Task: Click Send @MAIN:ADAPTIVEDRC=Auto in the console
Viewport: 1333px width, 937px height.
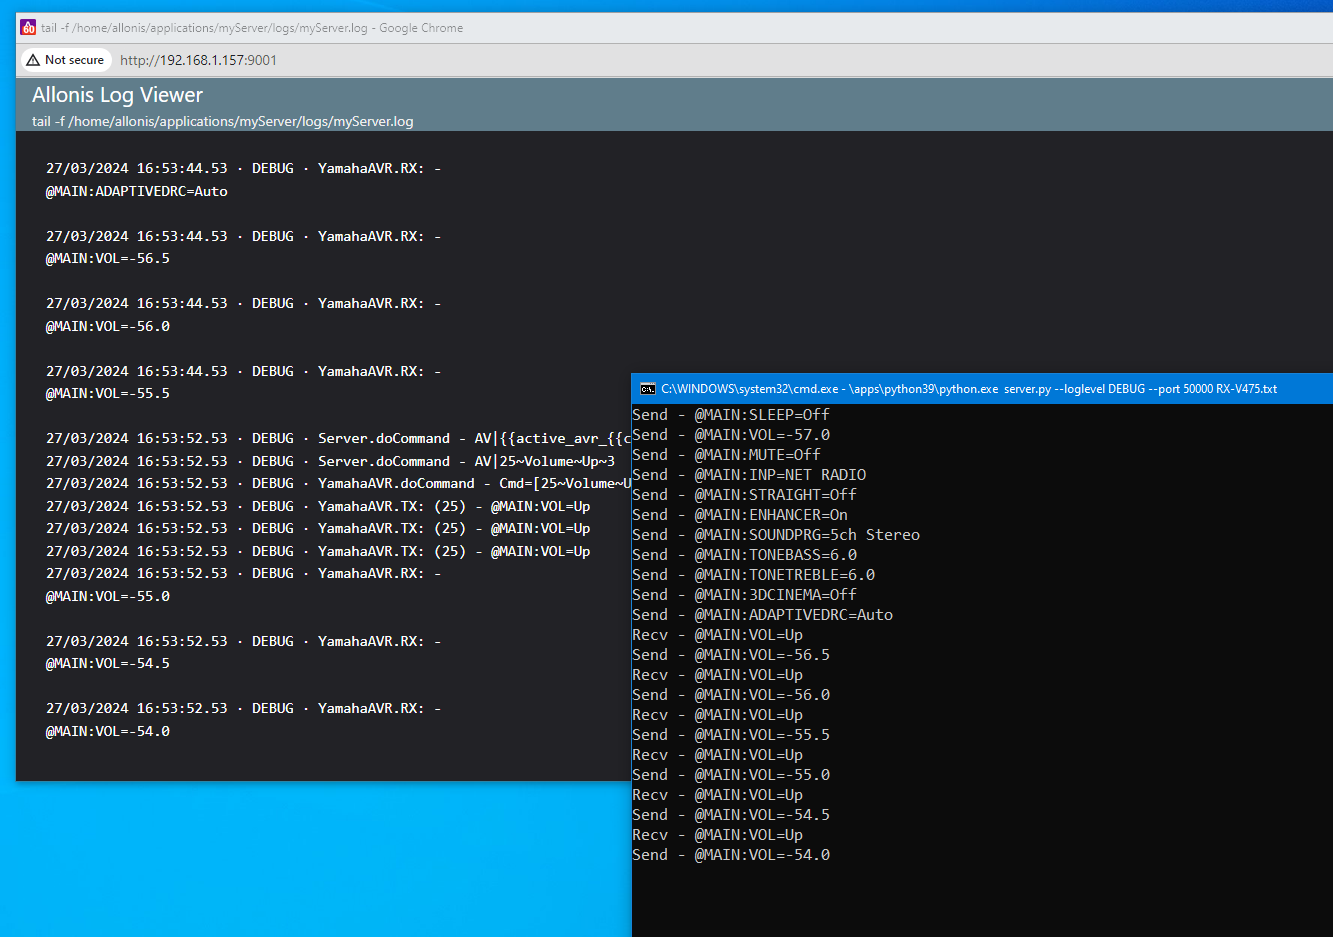Action: point(763,614)
